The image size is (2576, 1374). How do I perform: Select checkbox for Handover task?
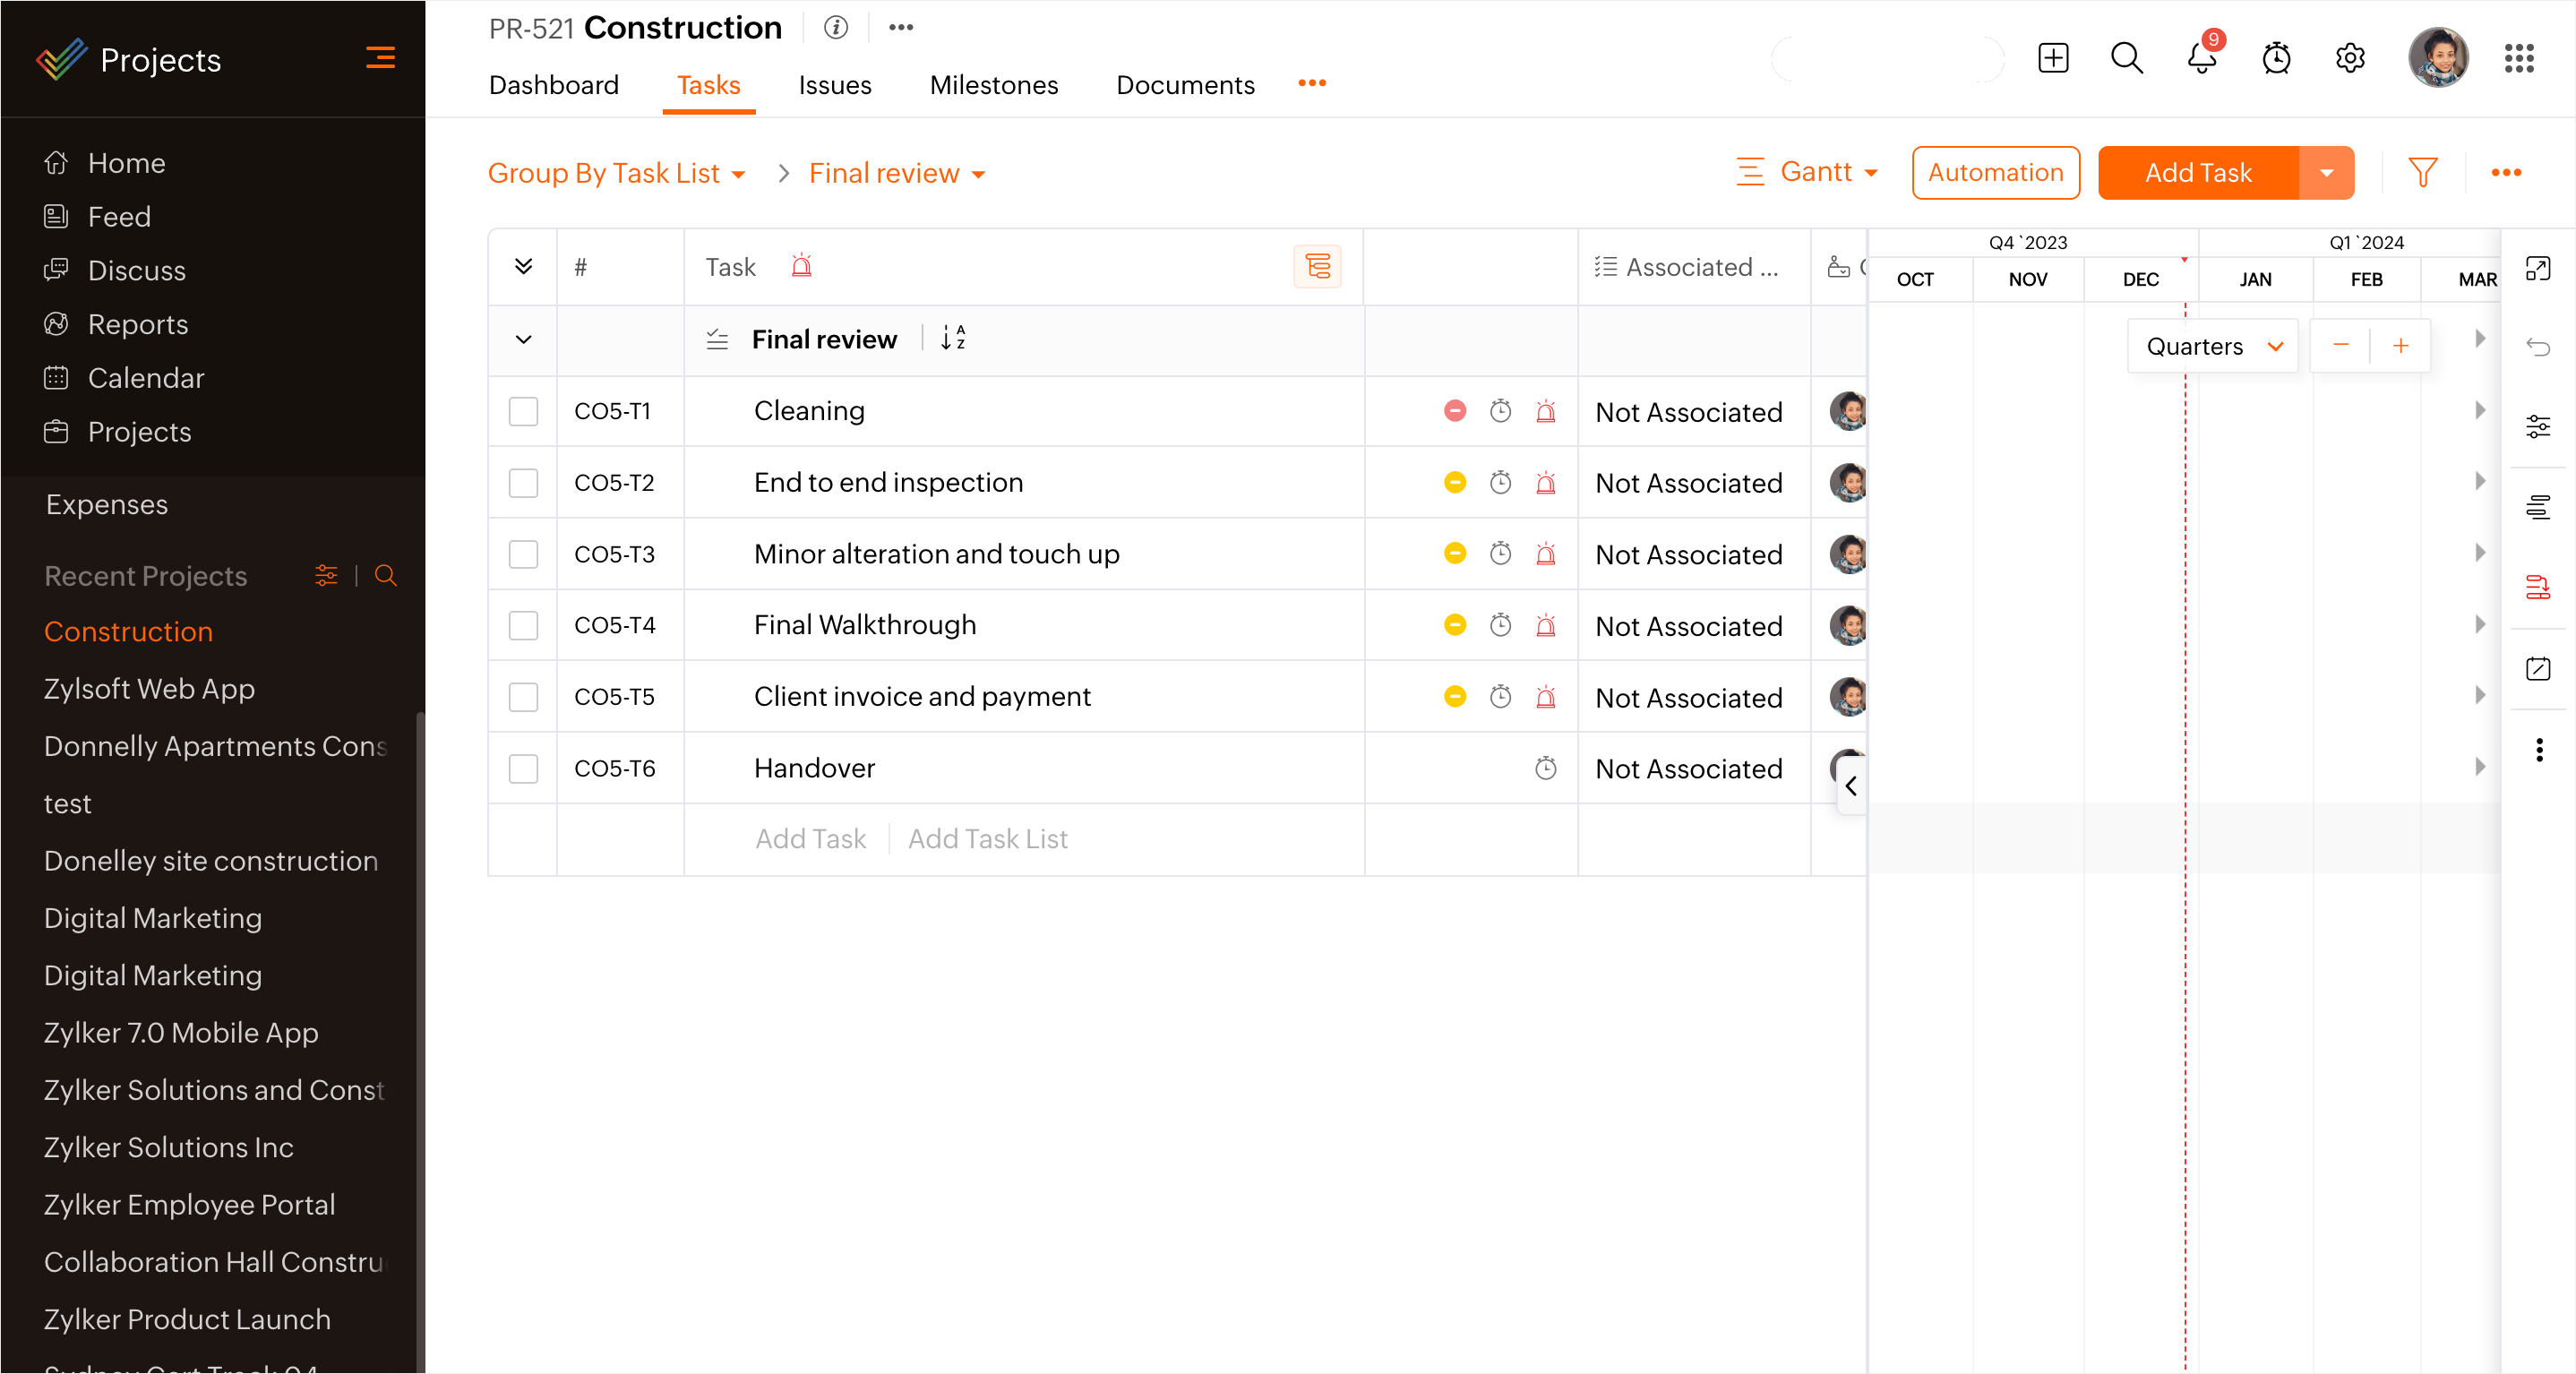tap(523, 768)
